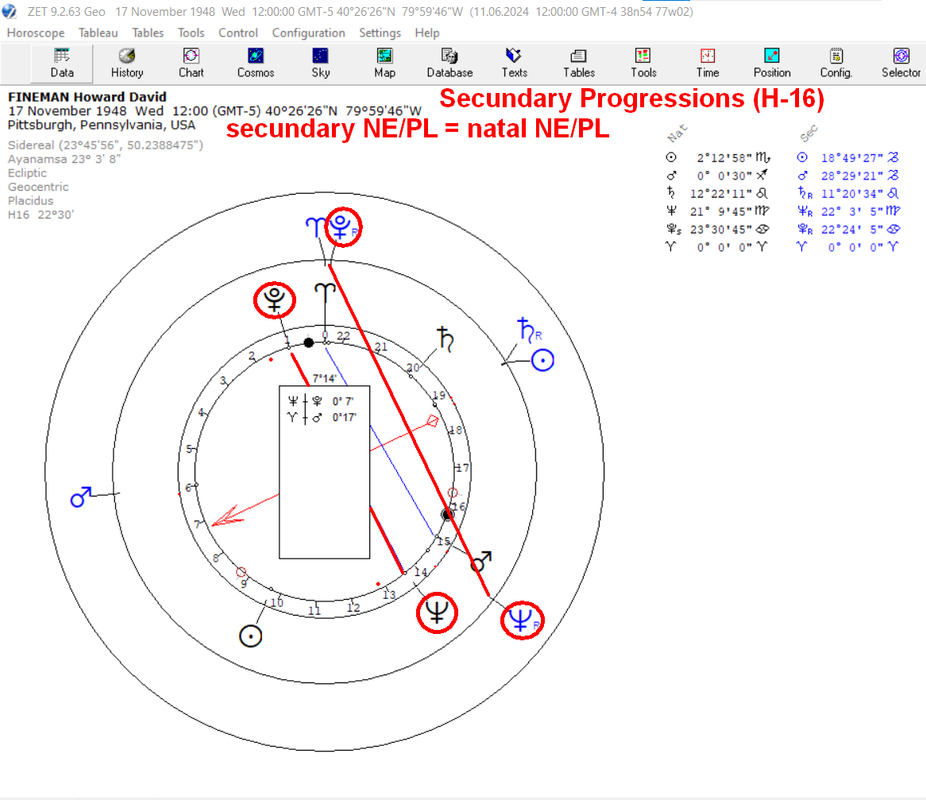The image size is (926, 800).
Task: Click progressed Mars position 28°29'21" row
Action: pos(848,175)
